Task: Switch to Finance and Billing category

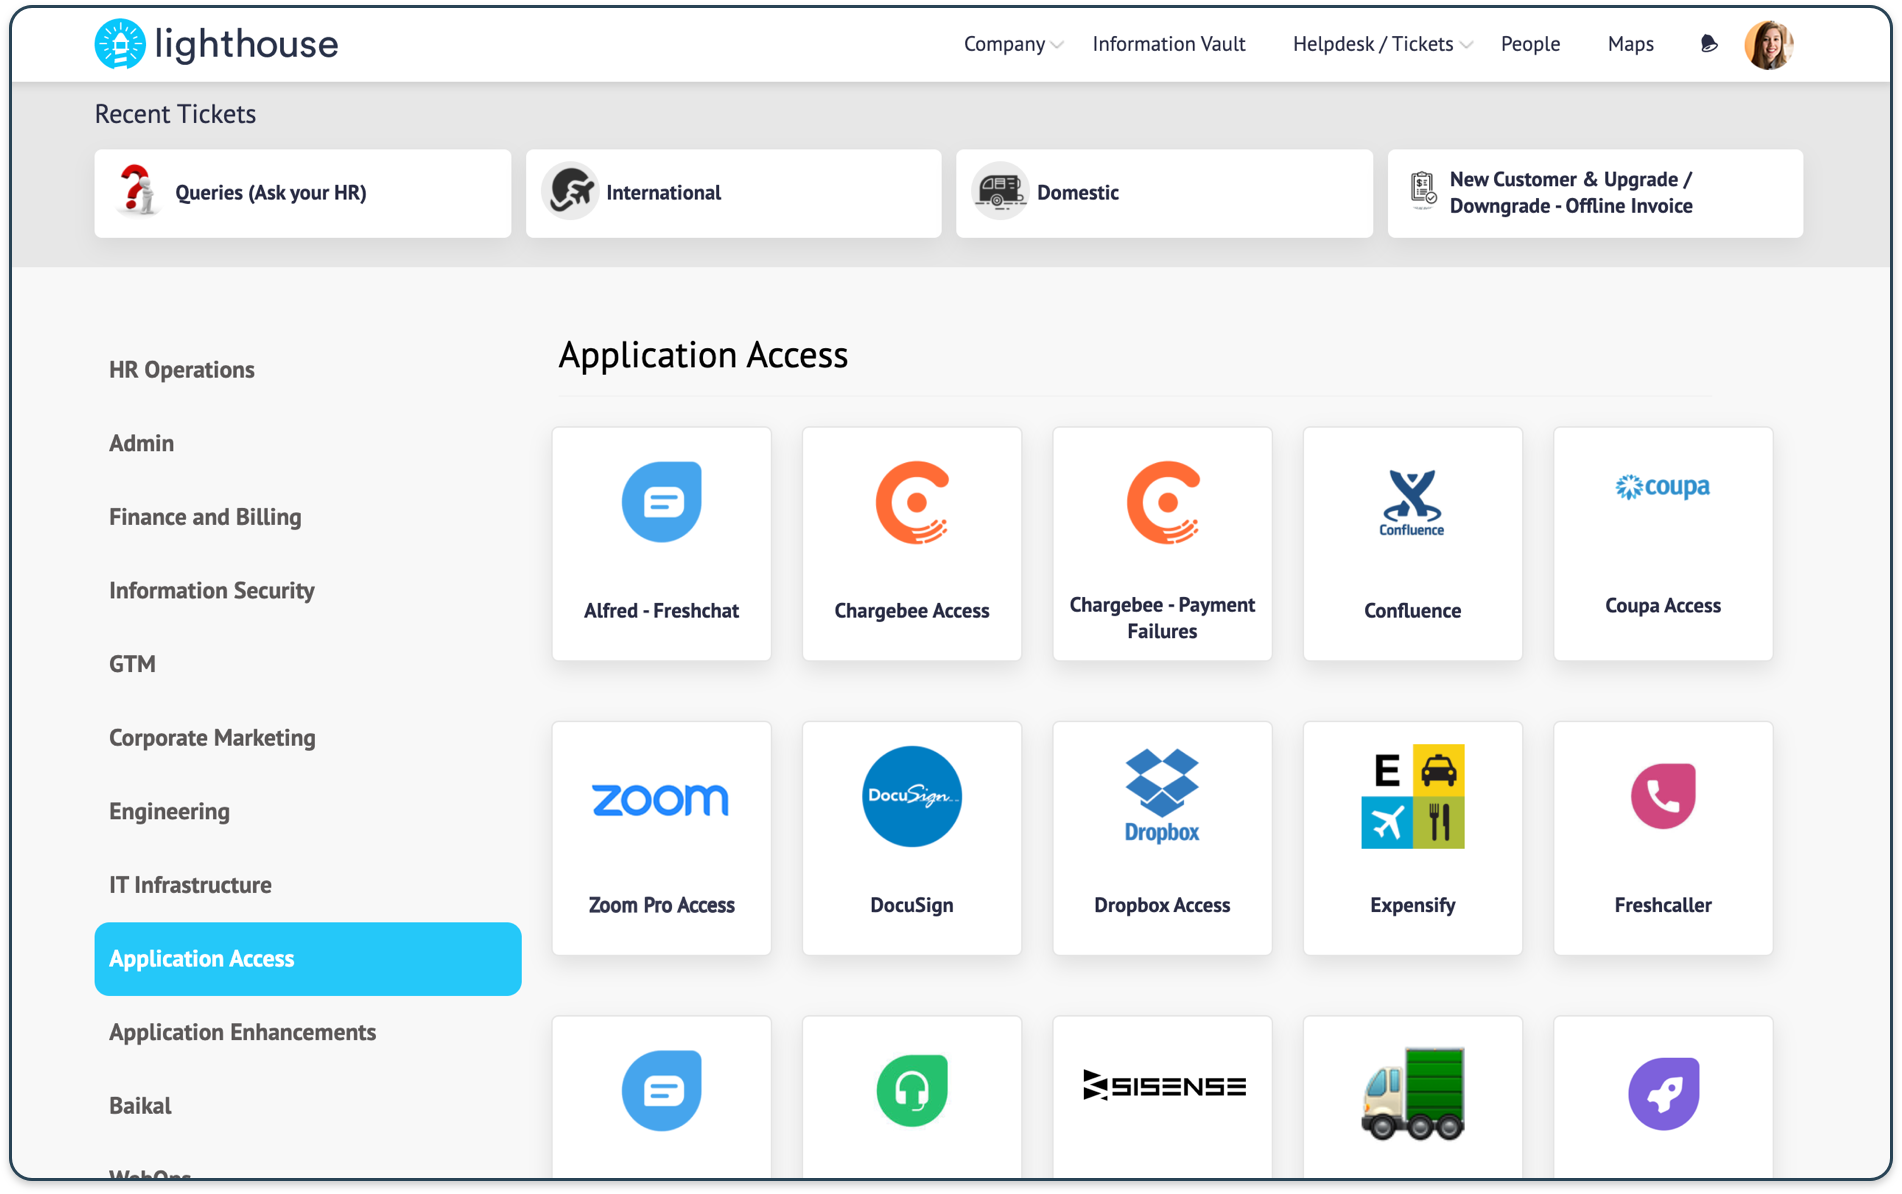Action: (x=205, y=517)
